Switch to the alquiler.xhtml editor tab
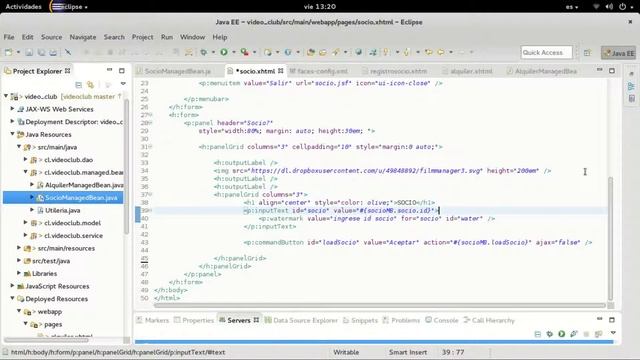640x360 pixels. 471,71
